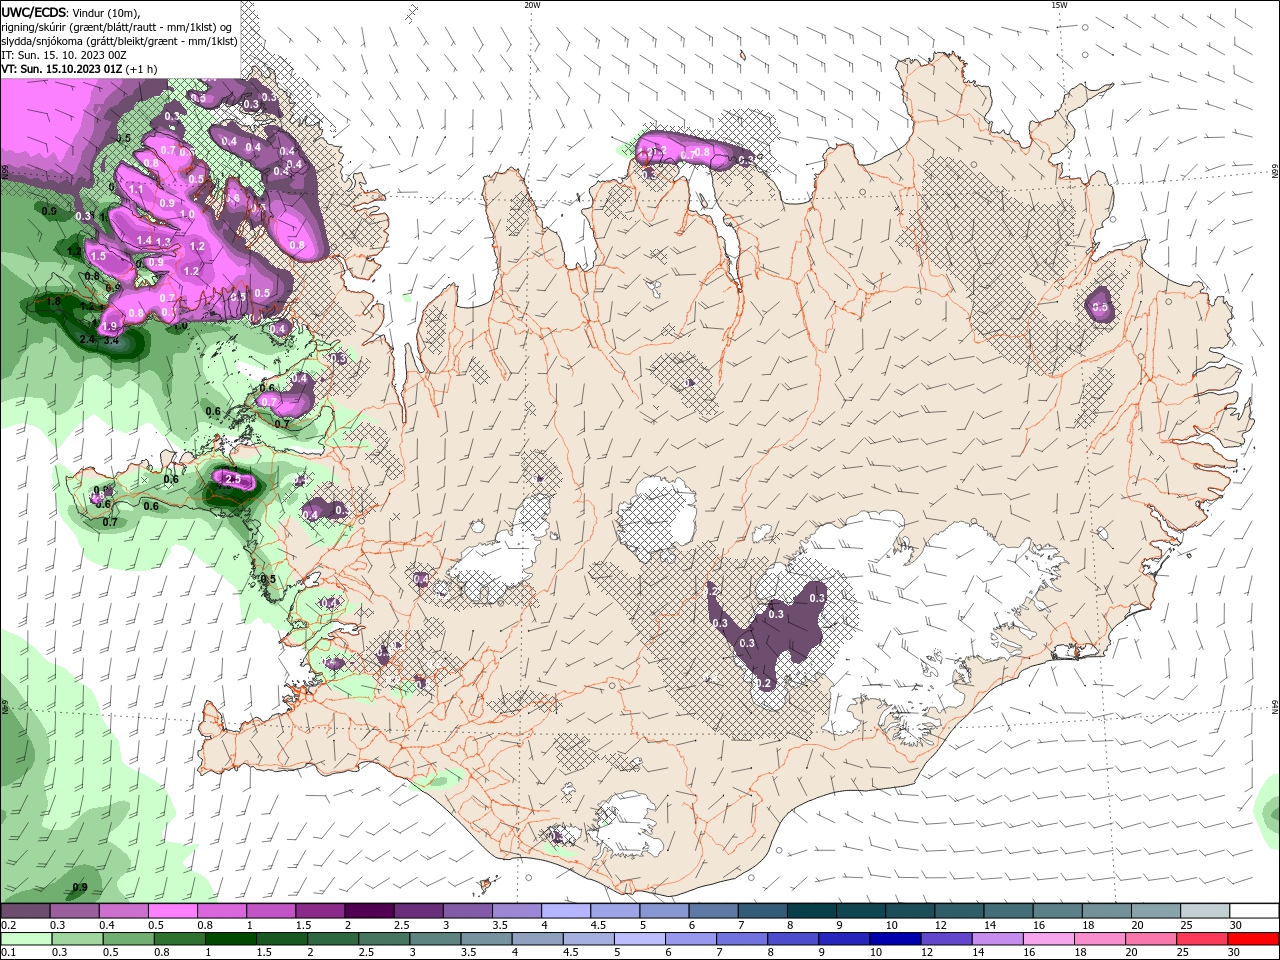The height and width of the screenshot is (960, 1280).
Task: Click the '1.8' rain value on the map
Action: pyautogui.click(x=53, y=301)
